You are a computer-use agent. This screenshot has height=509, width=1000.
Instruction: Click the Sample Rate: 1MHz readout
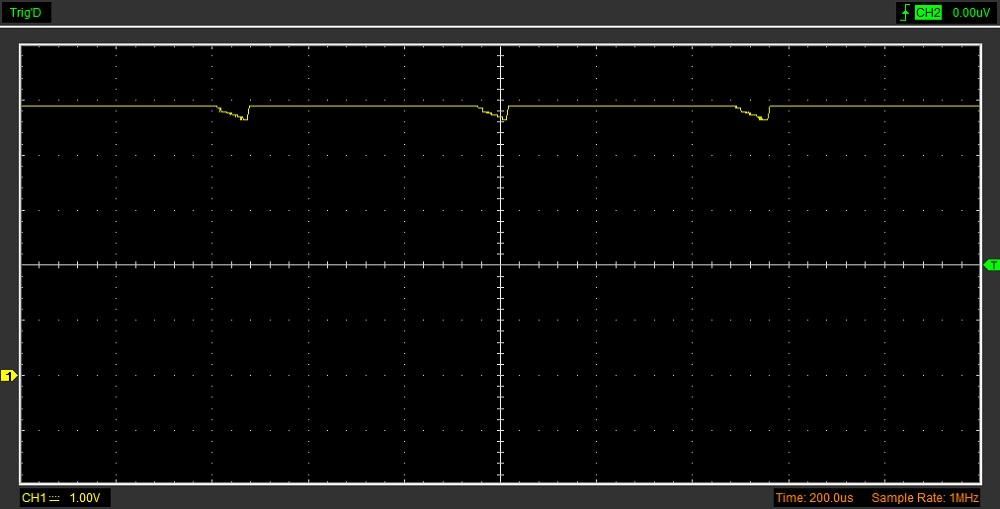(x=925, y=498)
